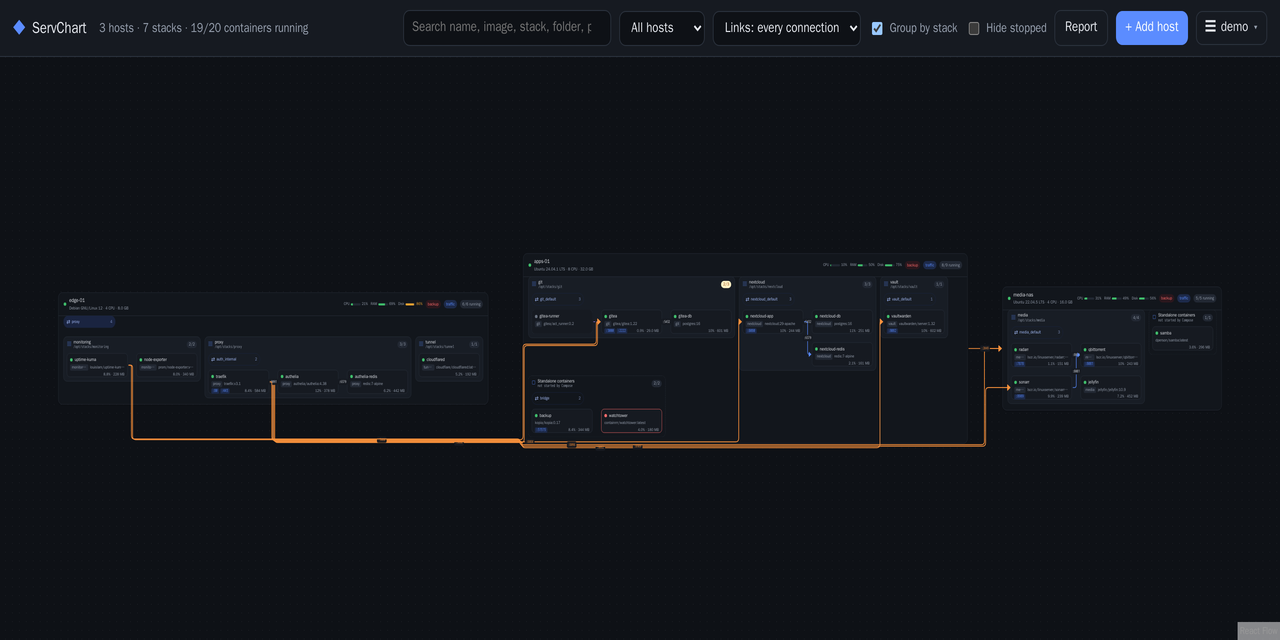Click media-nas Standalone containers icon
The image size is (1280, 640).
1154,317
